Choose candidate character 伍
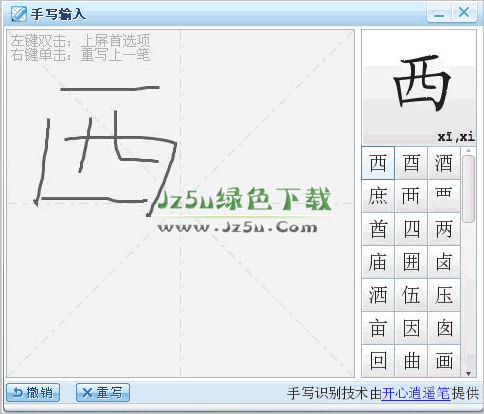 pos(411,295)
